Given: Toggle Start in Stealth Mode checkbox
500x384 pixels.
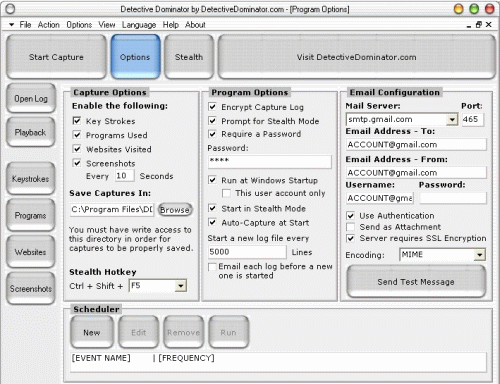Looking at the screenshot, I should 212,208.
